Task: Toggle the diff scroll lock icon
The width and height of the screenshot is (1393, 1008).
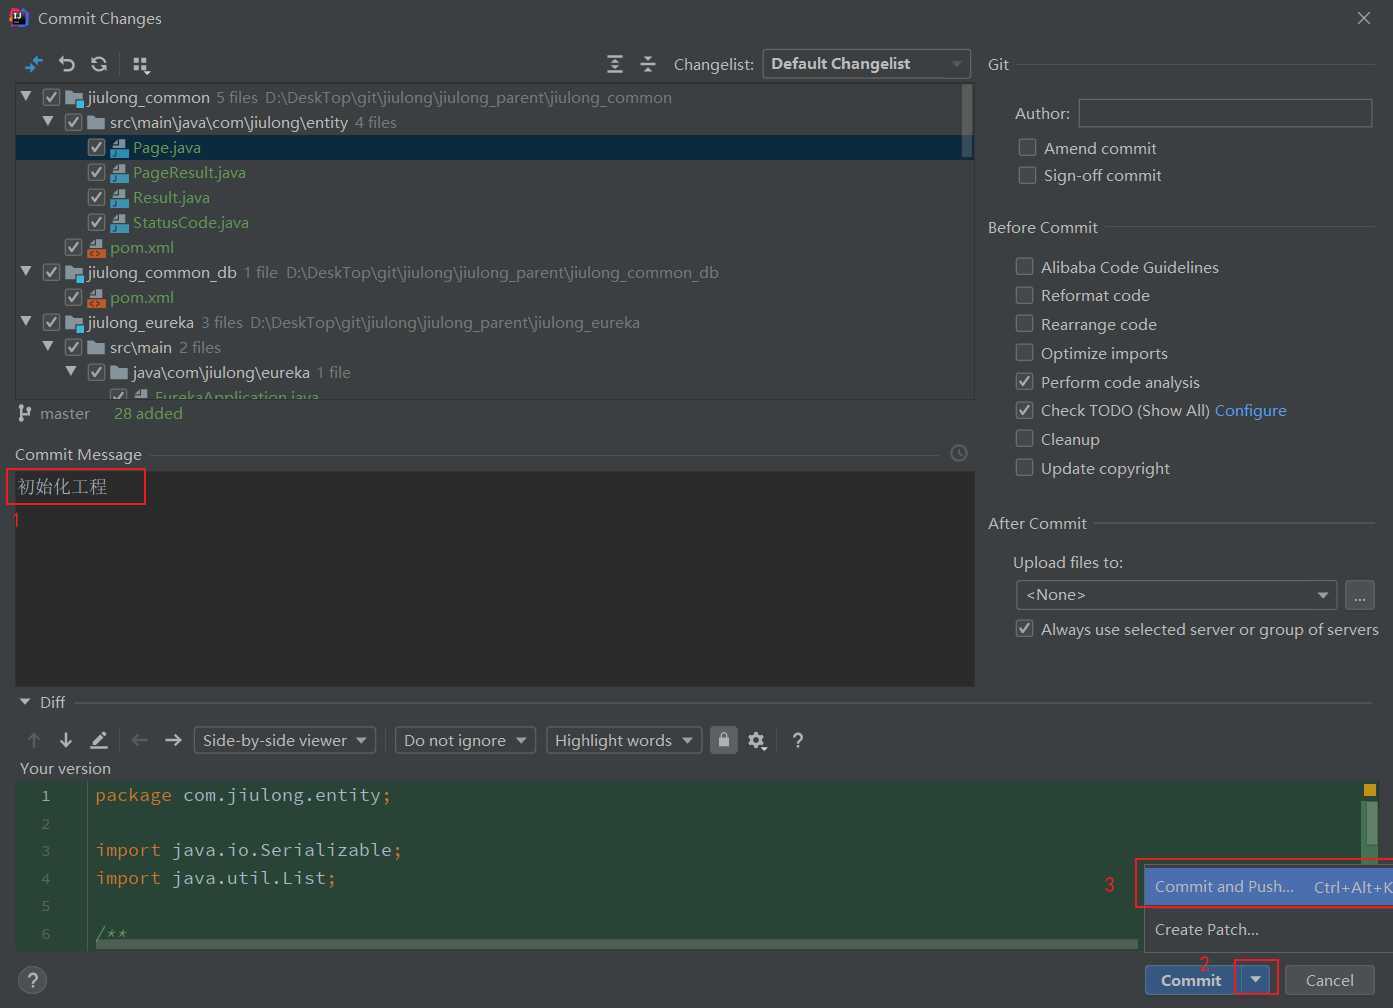Action: pos(724,740)
